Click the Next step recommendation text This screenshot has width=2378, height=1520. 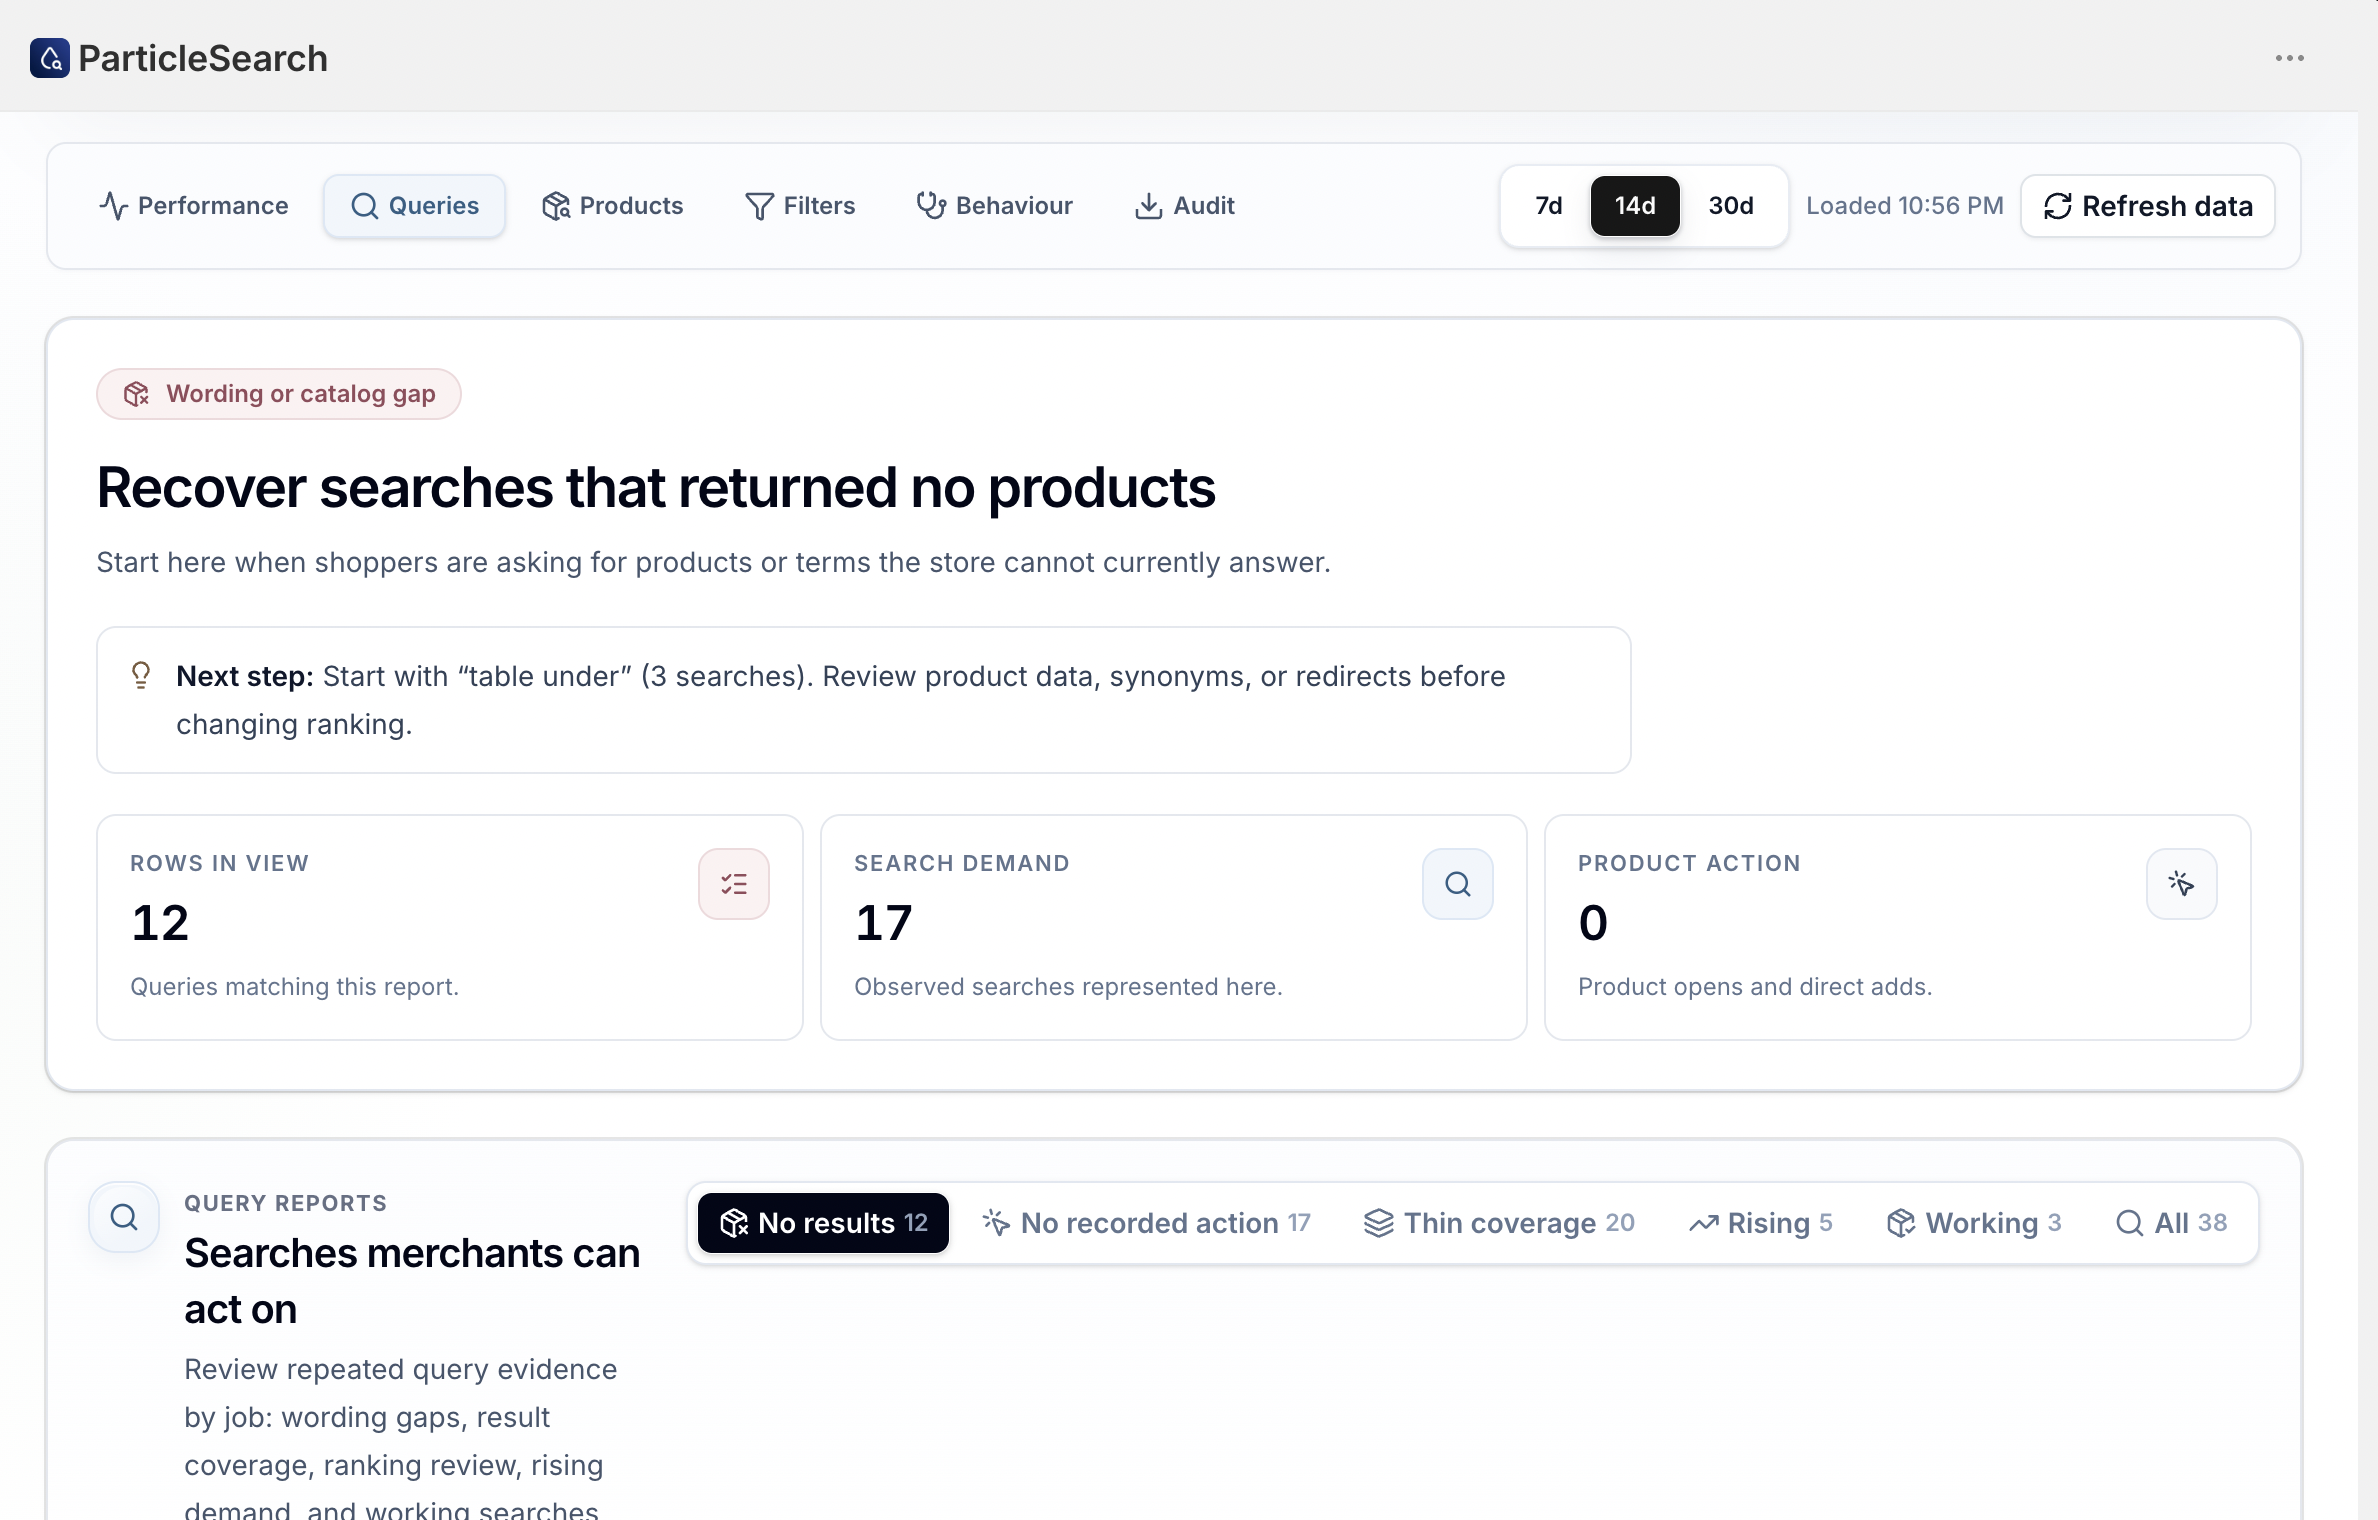[x=840, y=700]
